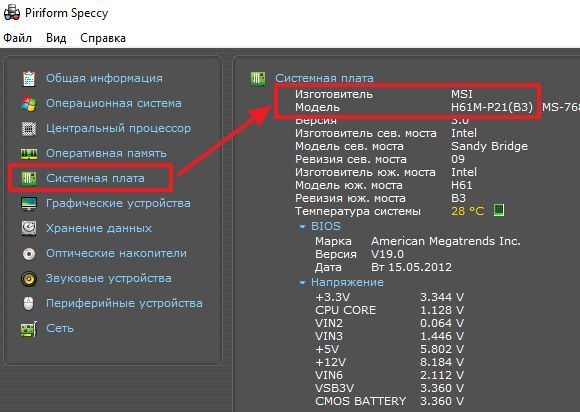
Task: Click the Температура системы label
Action: click(x=358, y=212)
